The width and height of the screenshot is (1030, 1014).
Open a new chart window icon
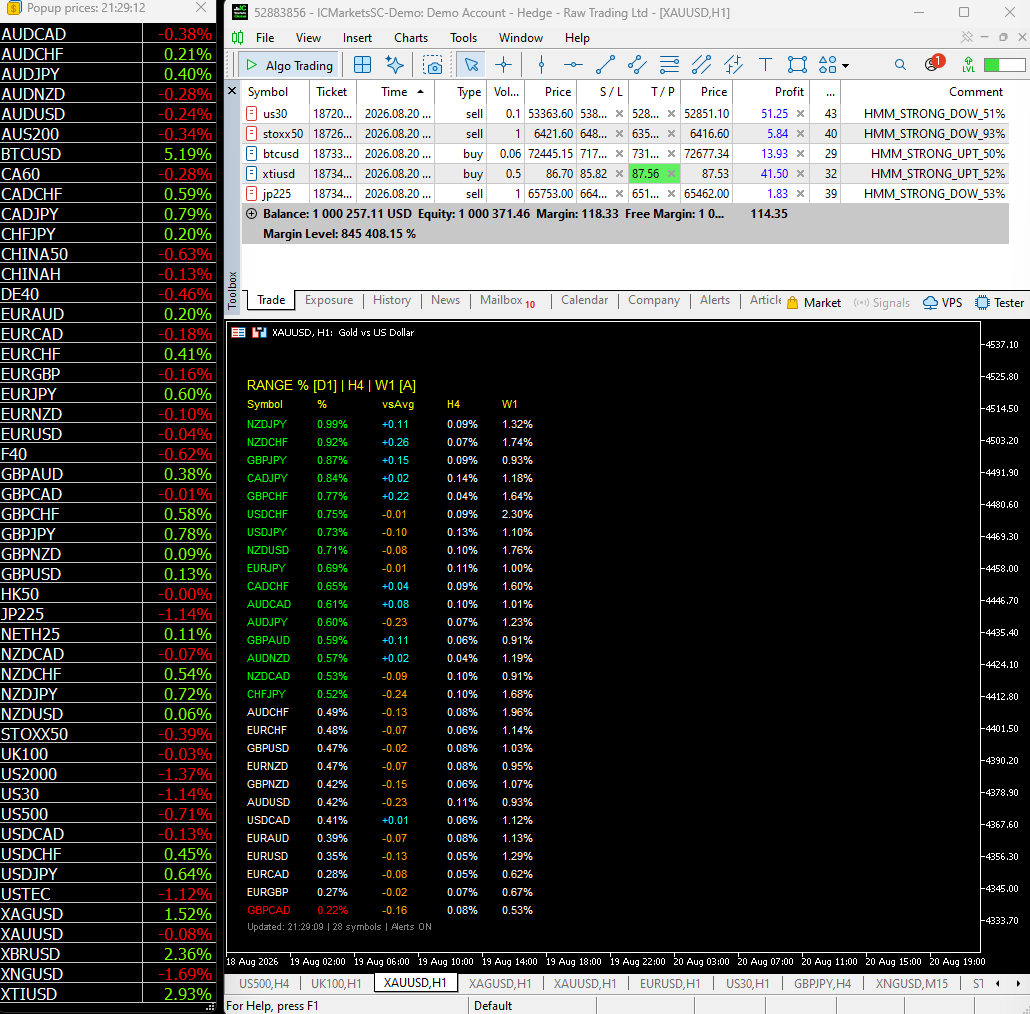(x=362, y=64)
